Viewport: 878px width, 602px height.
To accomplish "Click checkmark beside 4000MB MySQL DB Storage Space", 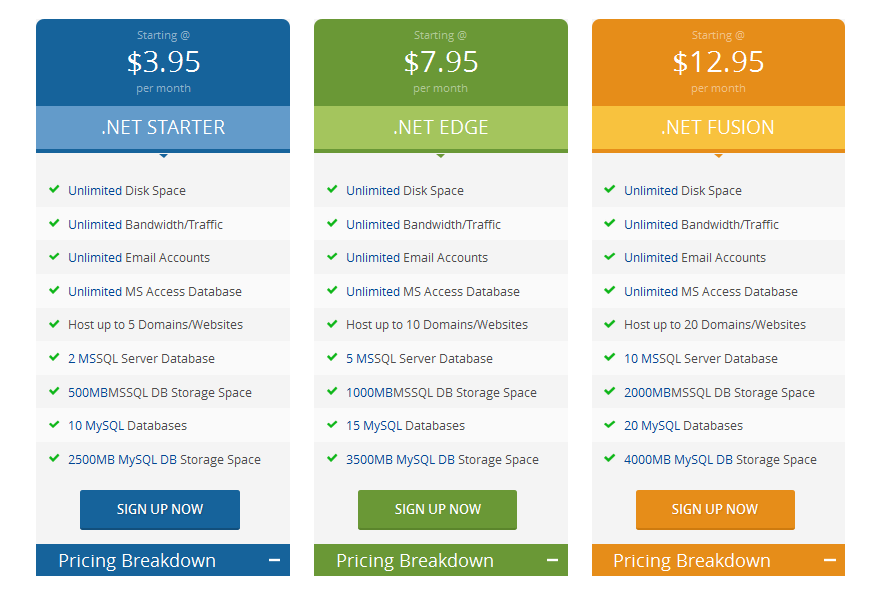I will (x=610, y=458).
